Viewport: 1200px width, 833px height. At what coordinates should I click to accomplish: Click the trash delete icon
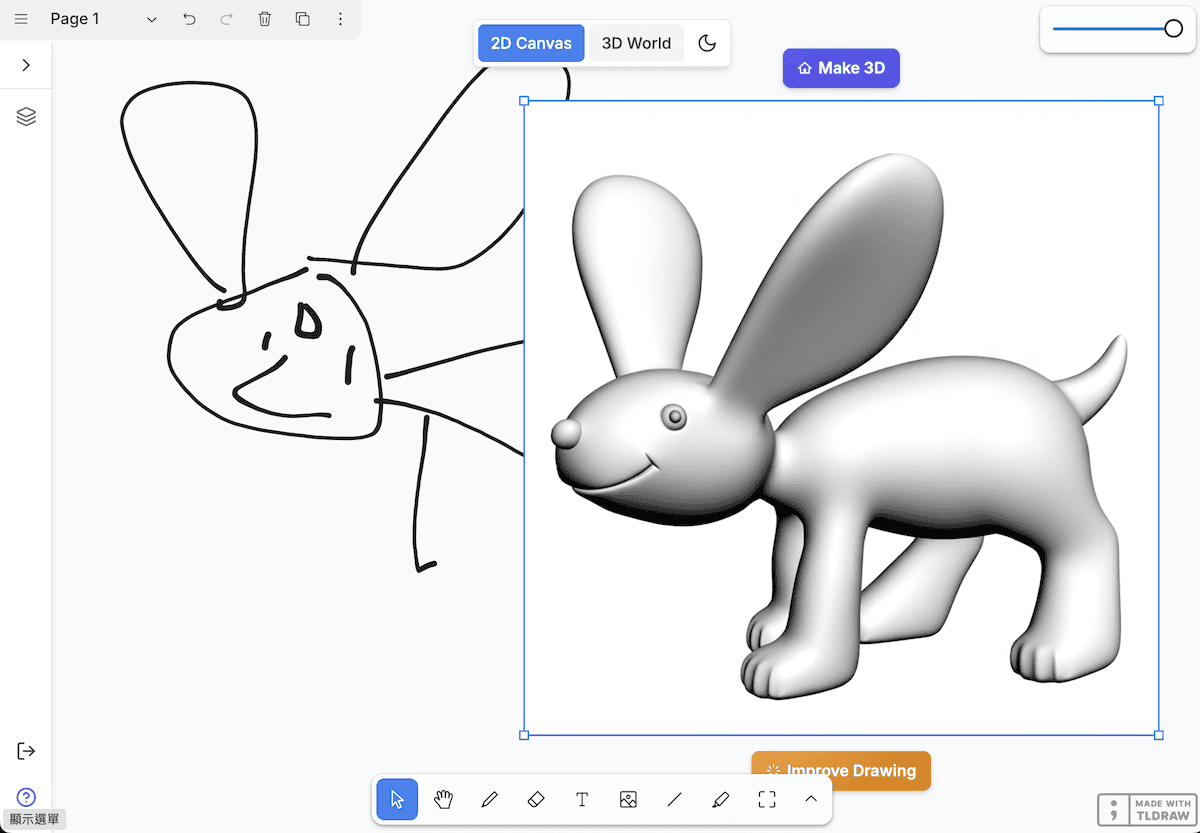[264, 19]
